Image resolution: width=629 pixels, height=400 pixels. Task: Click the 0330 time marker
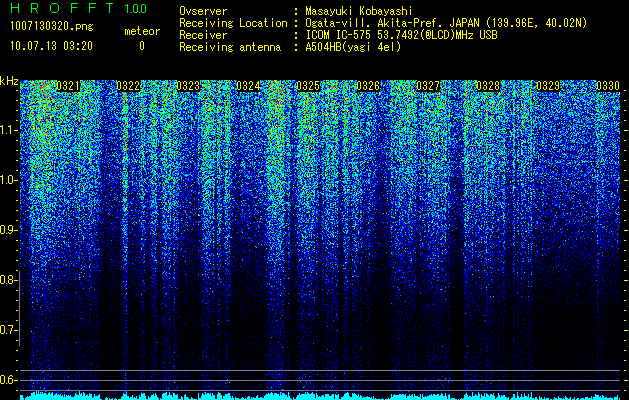click(x=608, y=86)
